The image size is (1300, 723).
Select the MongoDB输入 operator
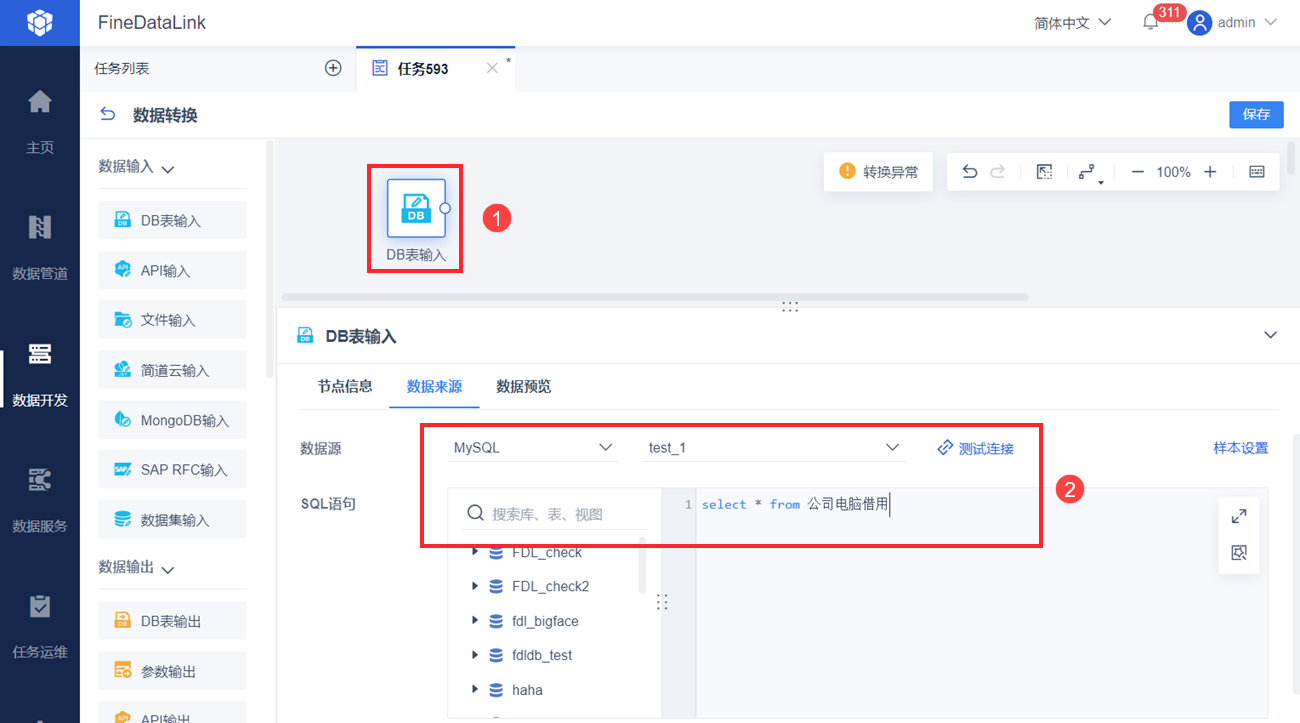coord(172,420)
